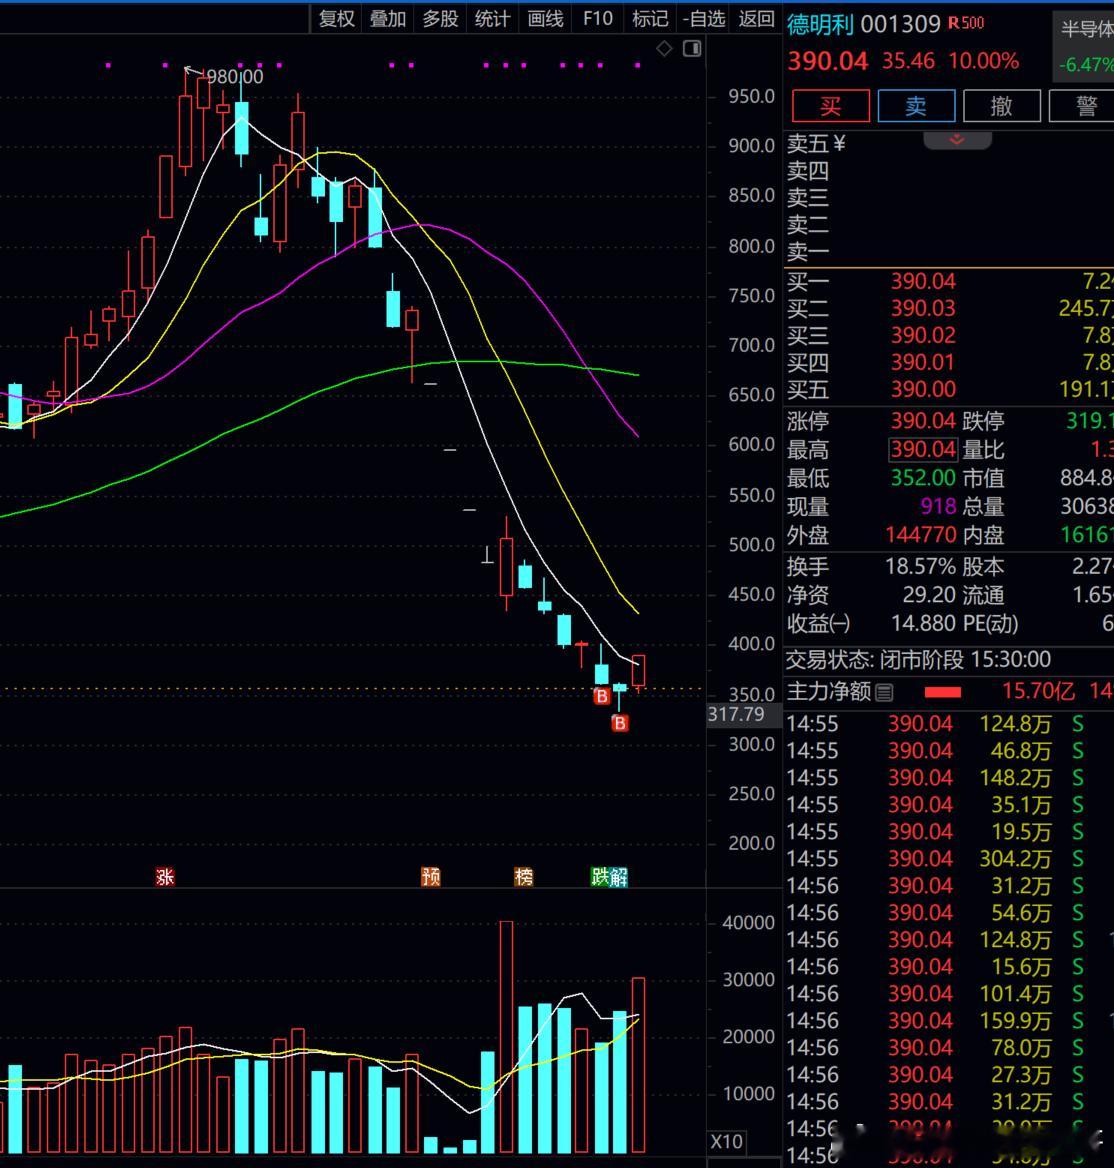Image resolution: width=1114 pixels, height=1168 pixels.
Task: Click the 外盘 value 144770
Action: click(921, 535)
